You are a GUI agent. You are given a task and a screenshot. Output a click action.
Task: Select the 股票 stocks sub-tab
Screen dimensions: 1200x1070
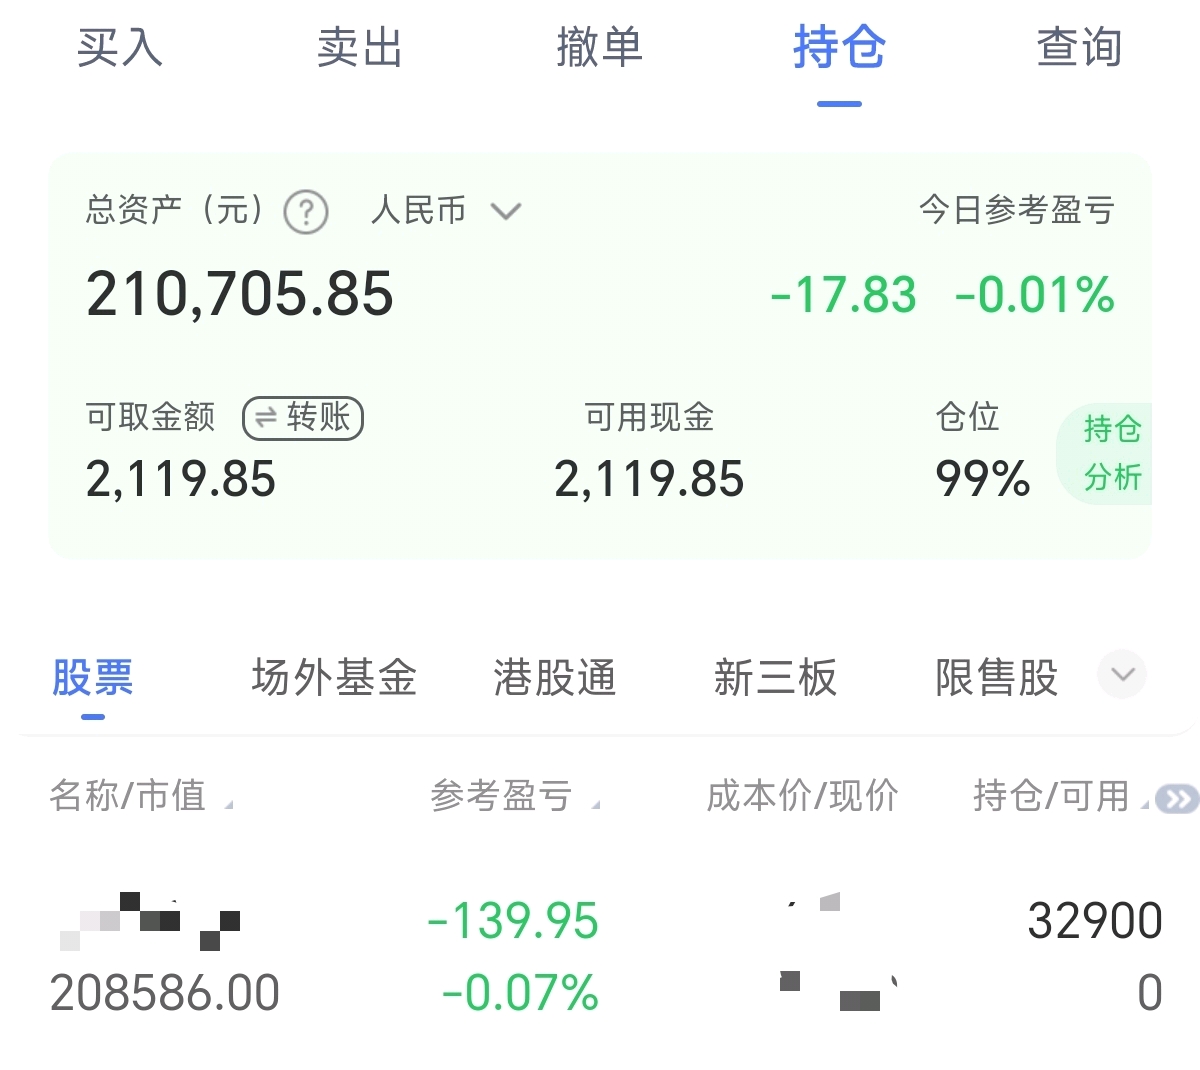pos(92,678)
